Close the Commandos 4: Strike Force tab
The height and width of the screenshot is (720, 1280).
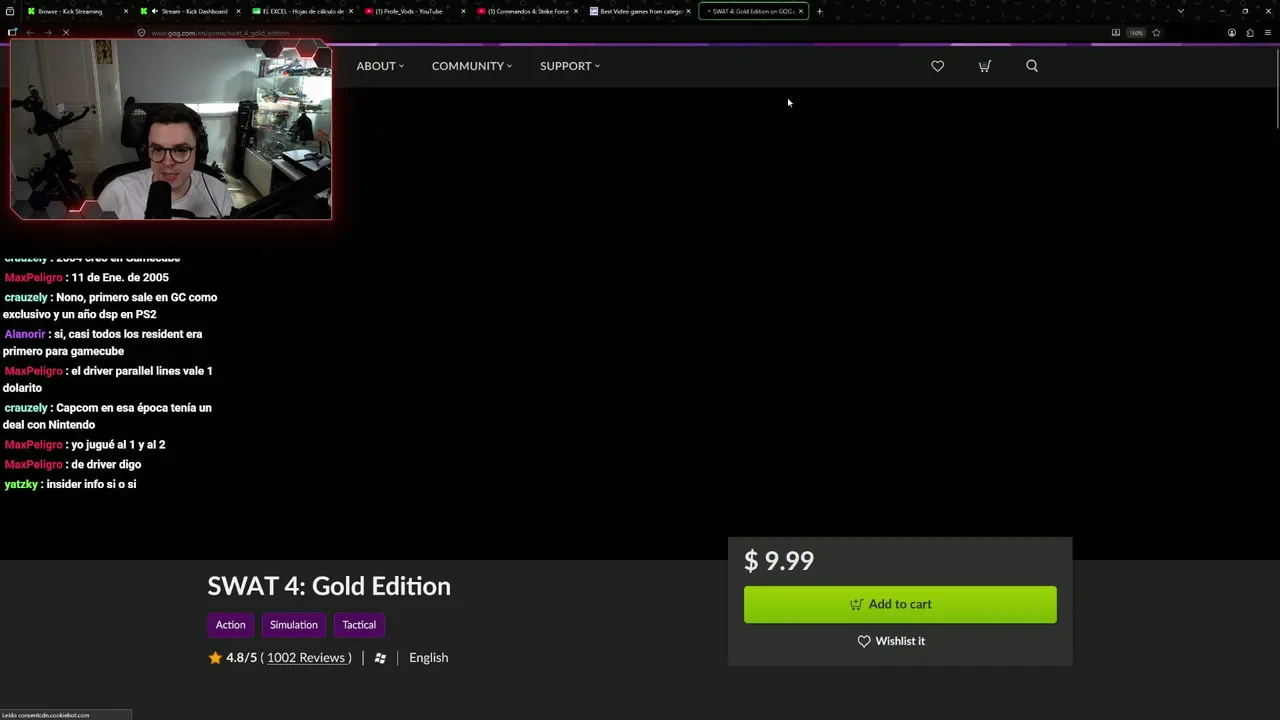point(575,11)
